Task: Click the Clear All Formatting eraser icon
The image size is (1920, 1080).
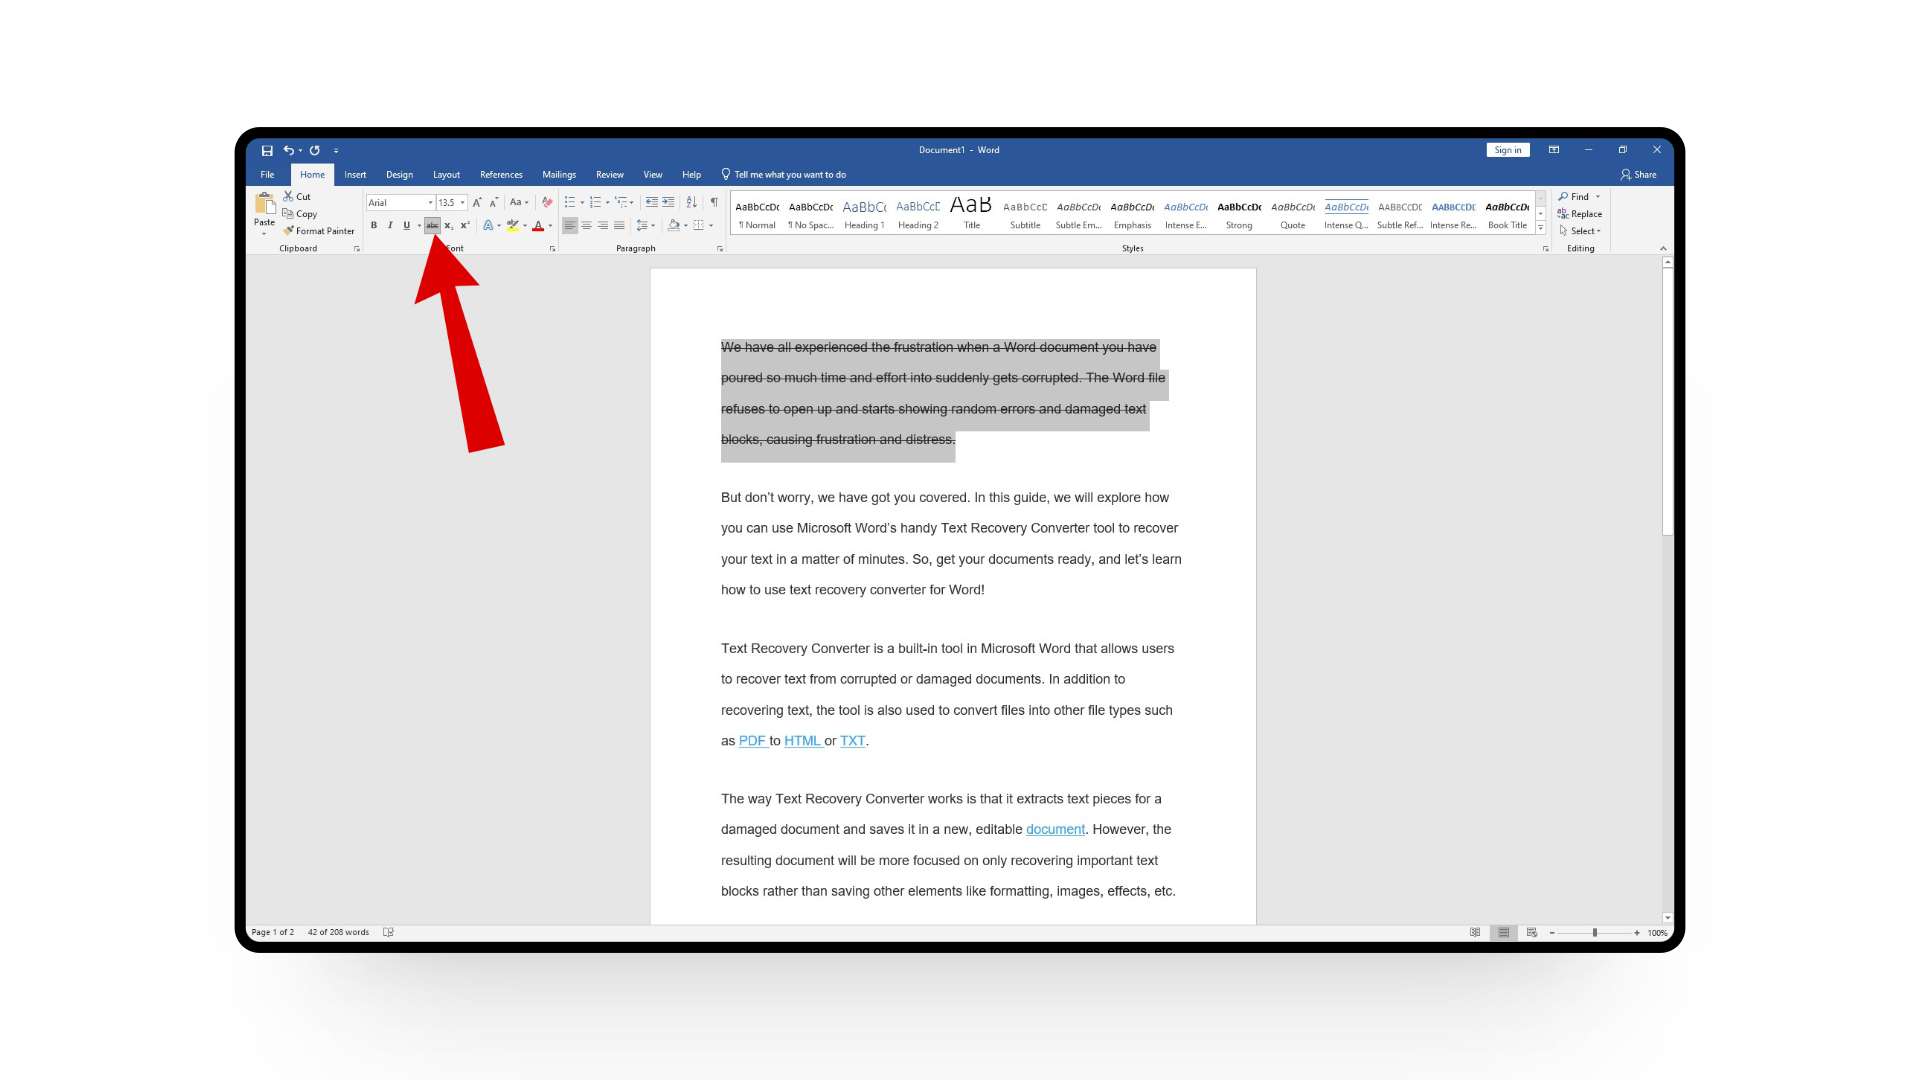Action: [547, 202]
